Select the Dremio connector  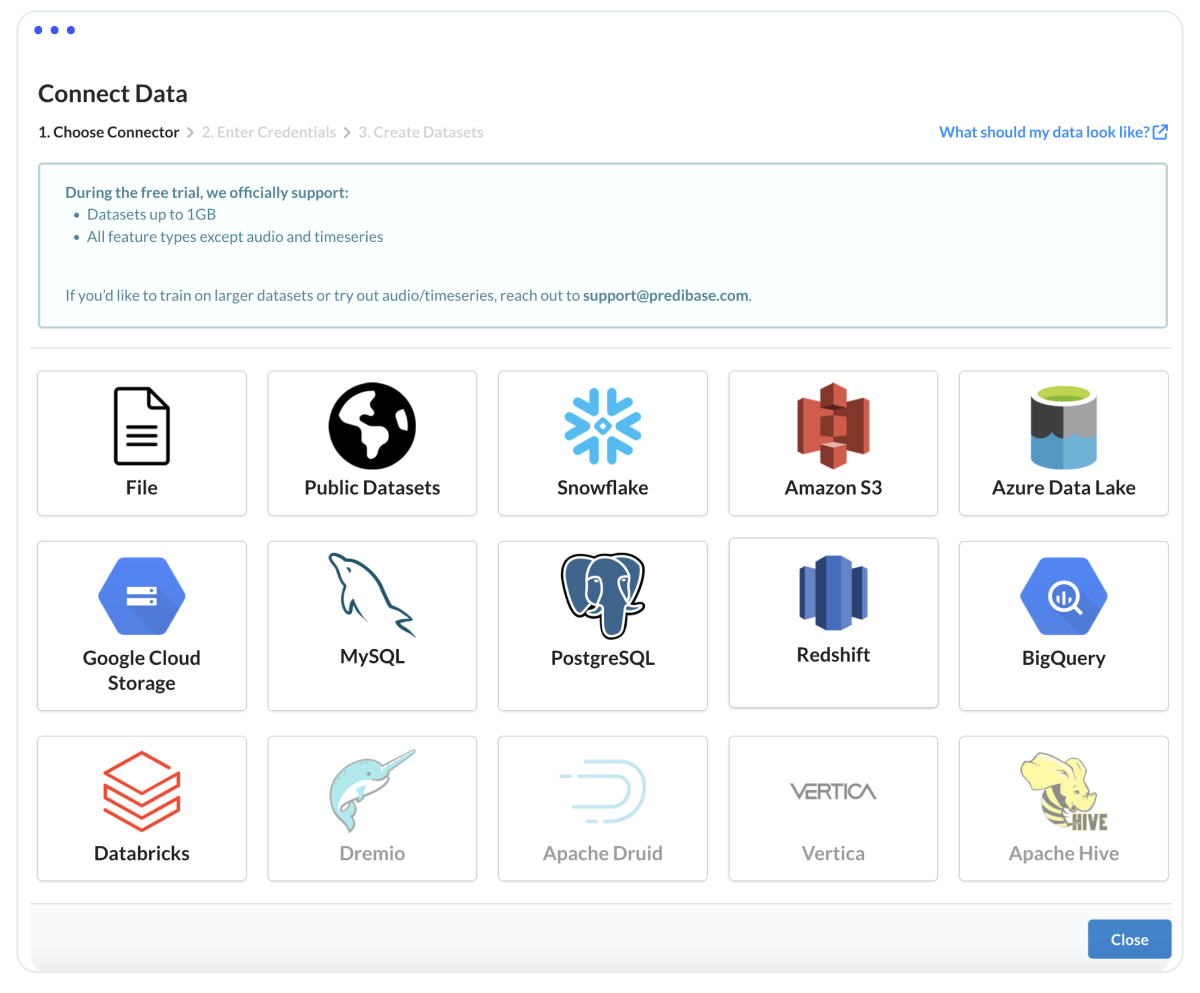tap(371, 808)
